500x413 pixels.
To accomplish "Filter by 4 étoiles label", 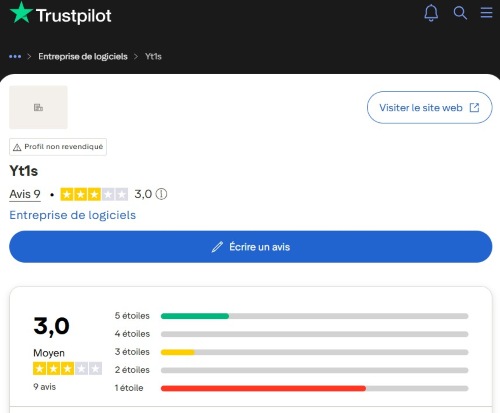I will click(x=132, y=334).
